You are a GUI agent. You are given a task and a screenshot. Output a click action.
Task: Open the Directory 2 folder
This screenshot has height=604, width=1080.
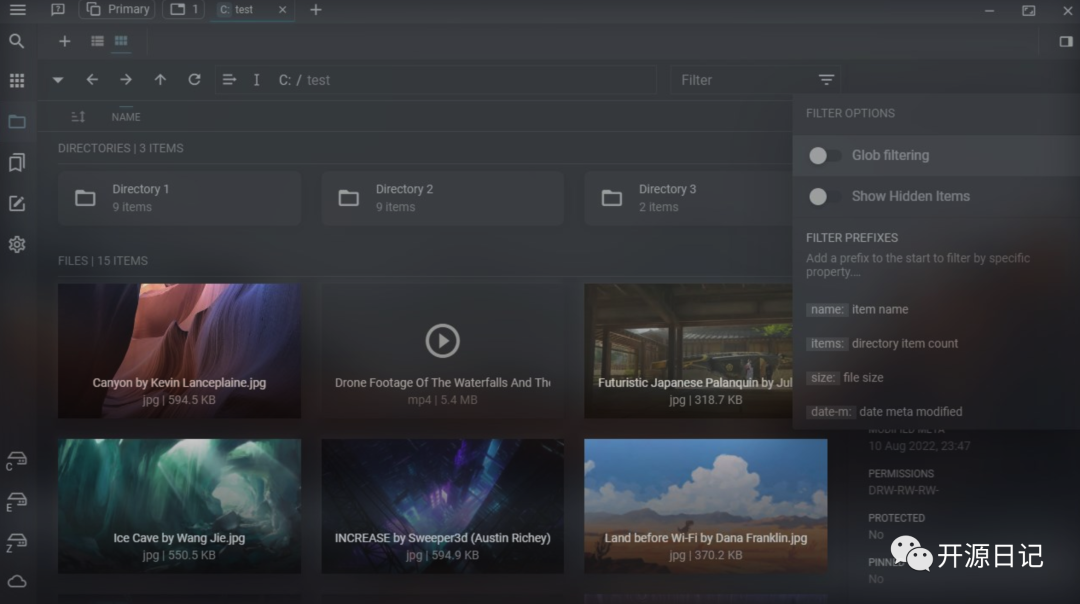[x=442, y=198]
